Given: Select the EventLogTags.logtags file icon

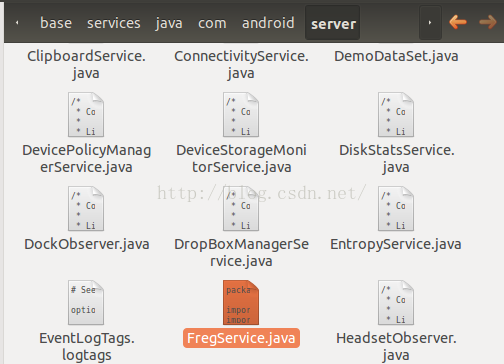Looking at the screenshot, I should [x=86, y=302].
